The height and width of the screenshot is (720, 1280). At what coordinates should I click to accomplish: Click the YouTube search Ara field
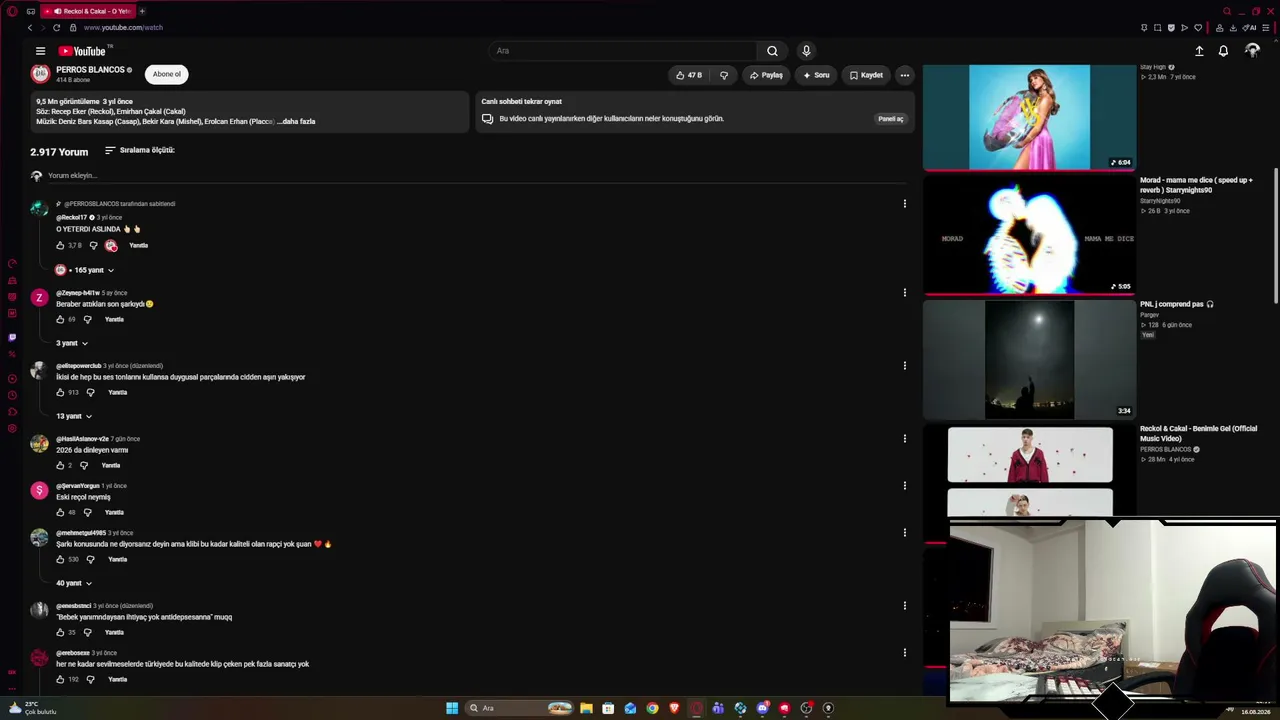622,51
